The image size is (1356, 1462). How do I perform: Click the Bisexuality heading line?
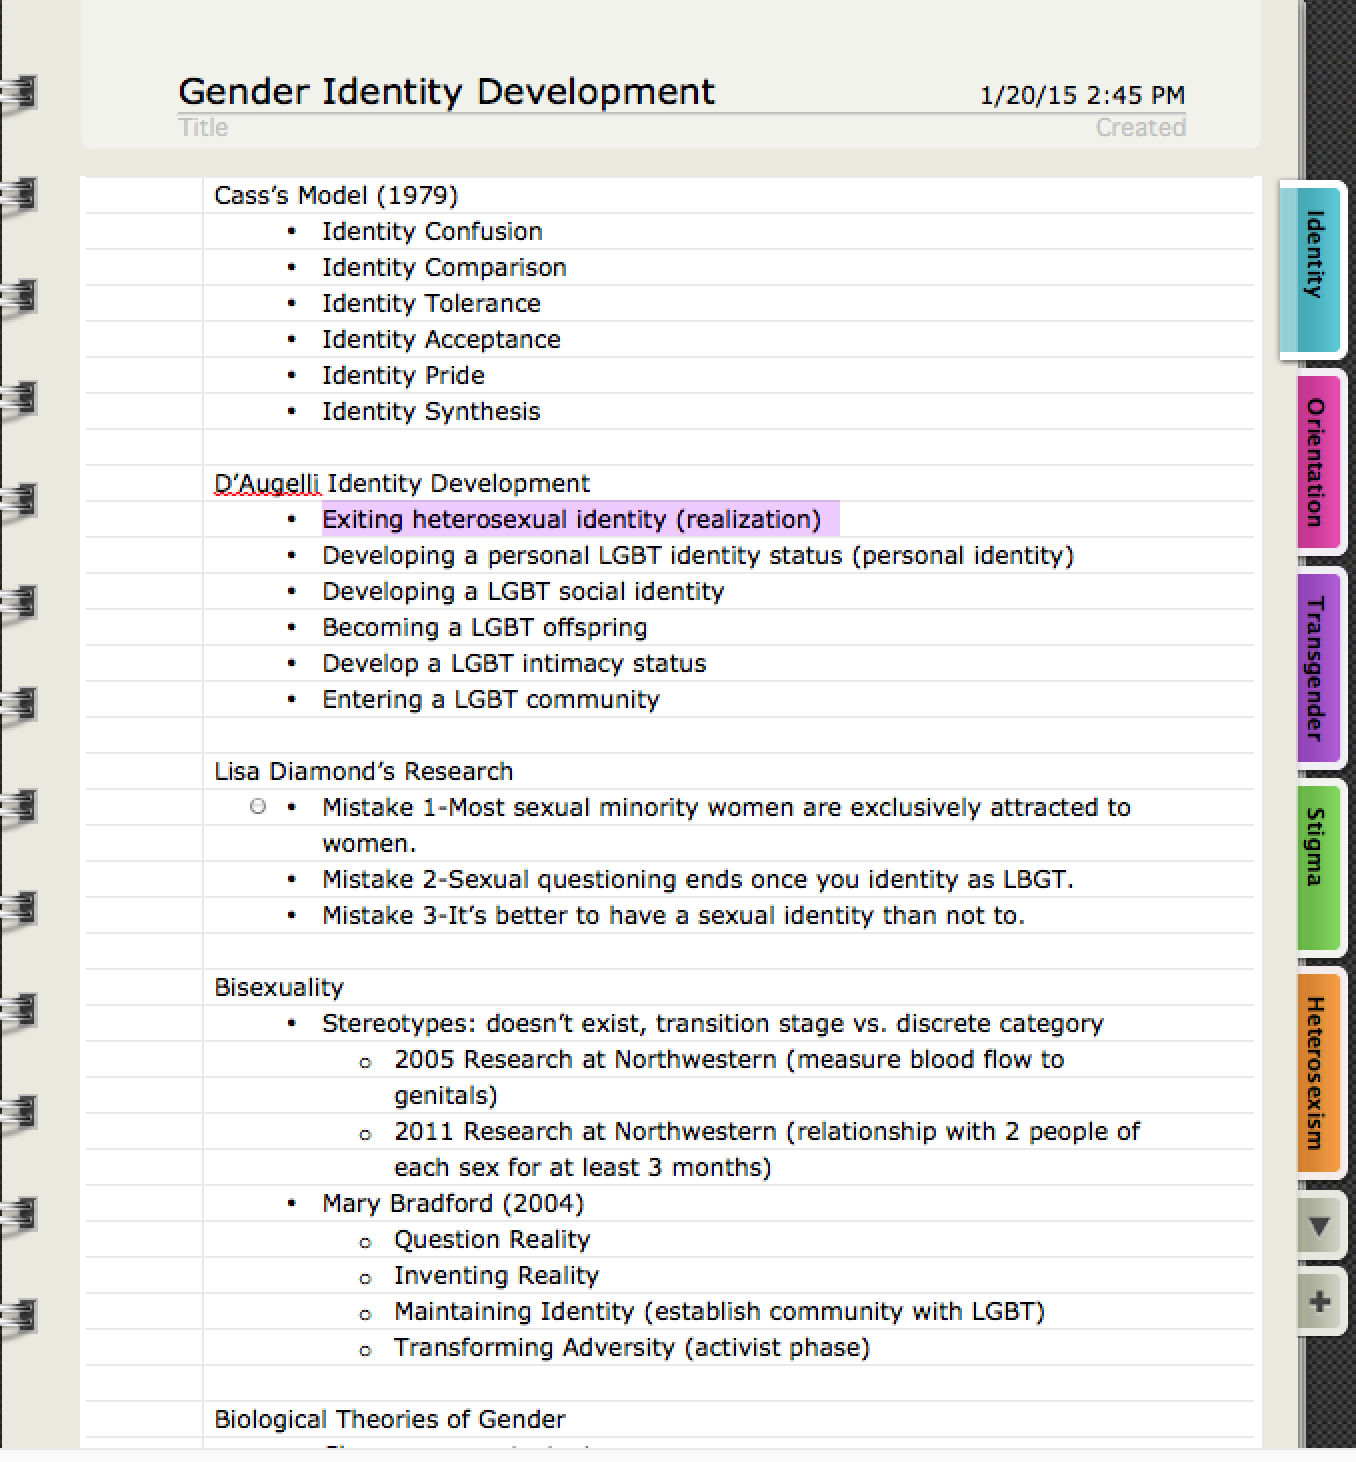click(279, 988)
